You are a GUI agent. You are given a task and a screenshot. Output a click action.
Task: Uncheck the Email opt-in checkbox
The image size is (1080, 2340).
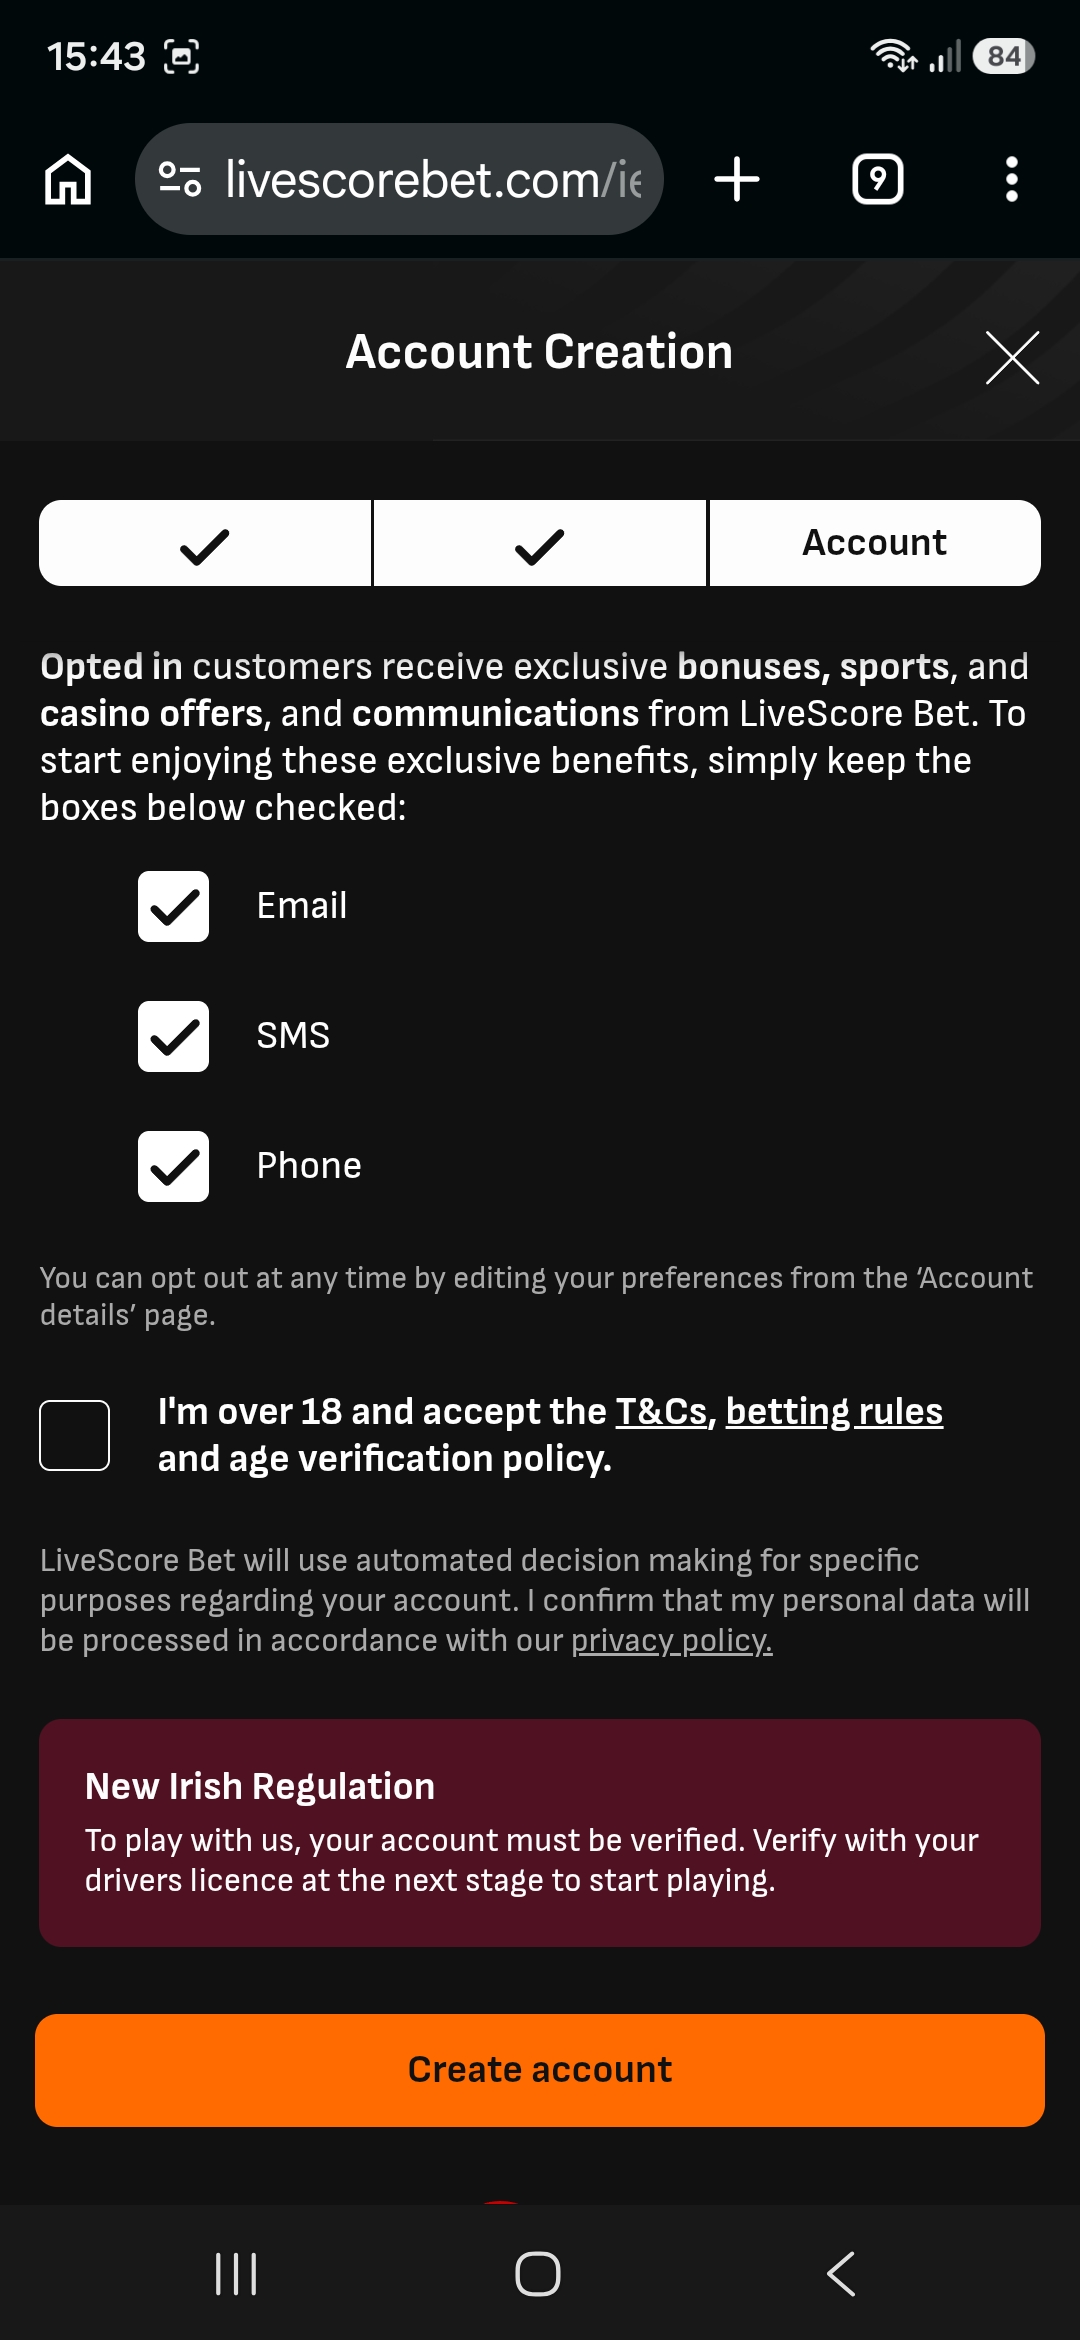pos(173,906)
